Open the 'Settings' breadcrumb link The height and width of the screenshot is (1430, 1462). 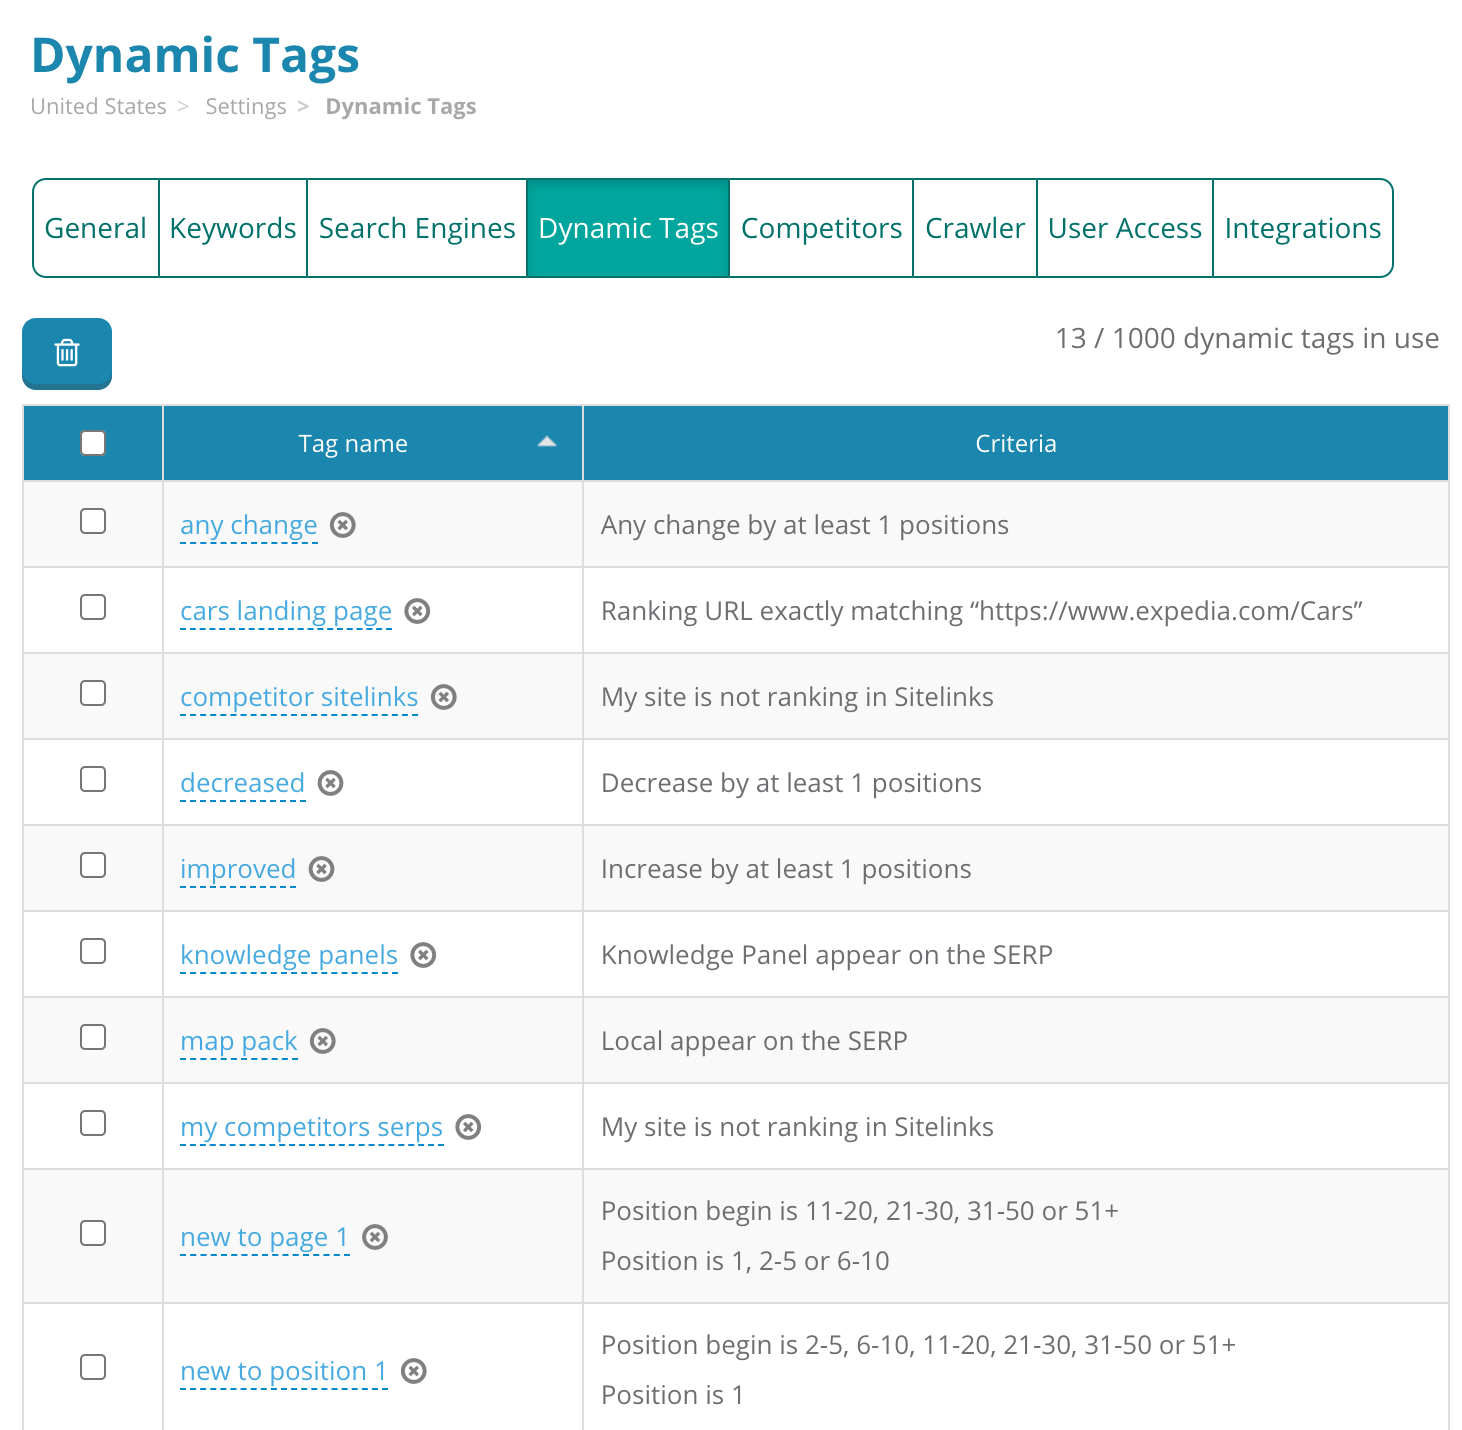point(245,106)
